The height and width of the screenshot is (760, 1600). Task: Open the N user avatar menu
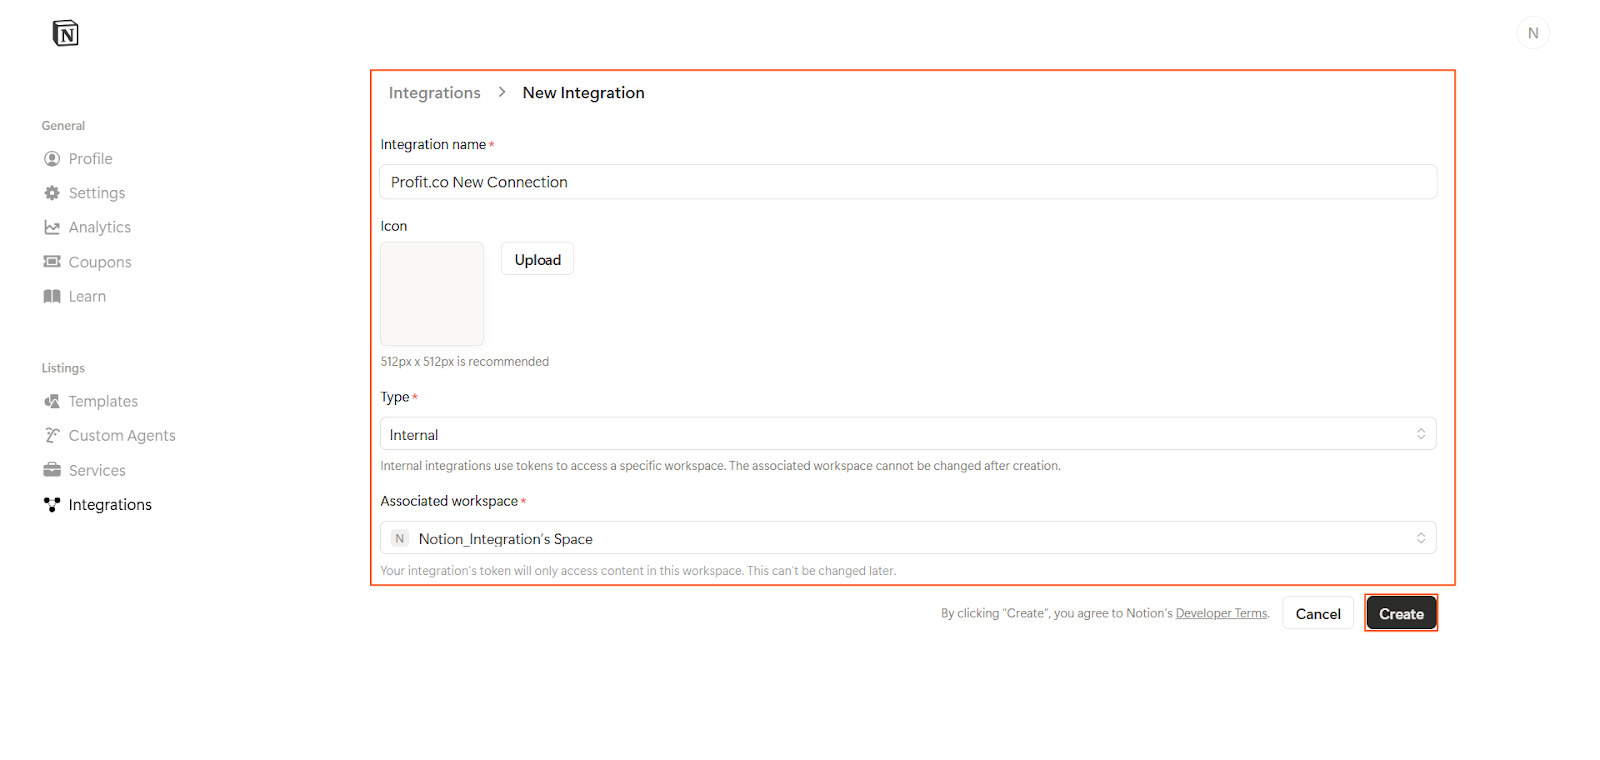(x=1533, y=33)
